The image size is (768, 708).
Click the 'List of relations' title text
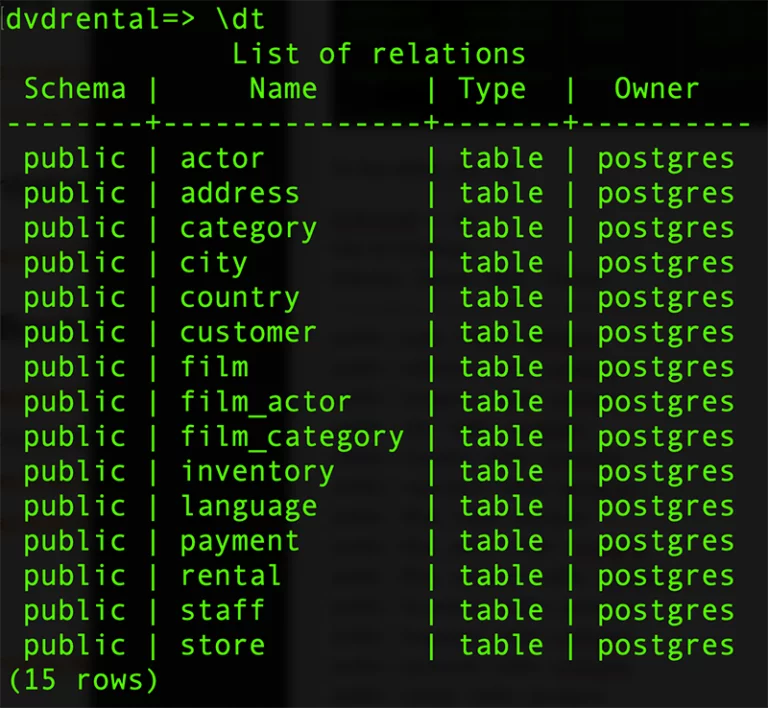click(379, 54)
